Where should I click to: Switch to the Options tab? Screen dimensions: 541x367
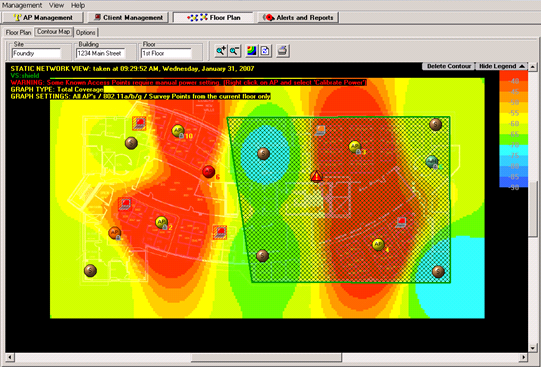click(x=86, y=32)
